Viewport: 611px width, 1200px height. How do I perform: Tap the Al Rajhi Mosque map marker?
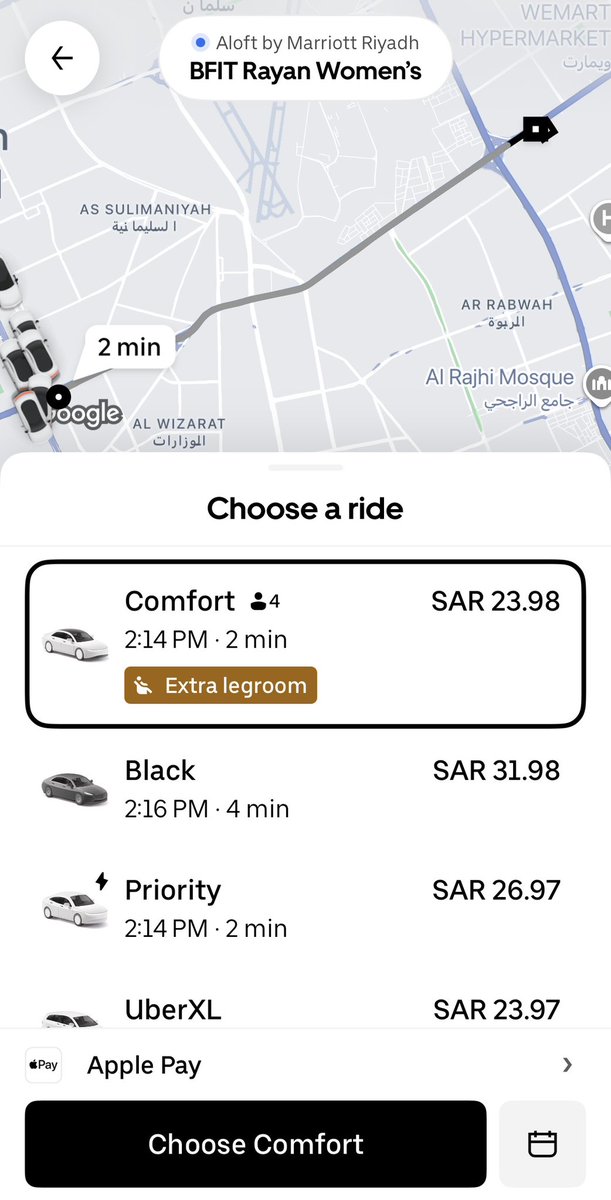pyautogui.click(x=600, y=383)
